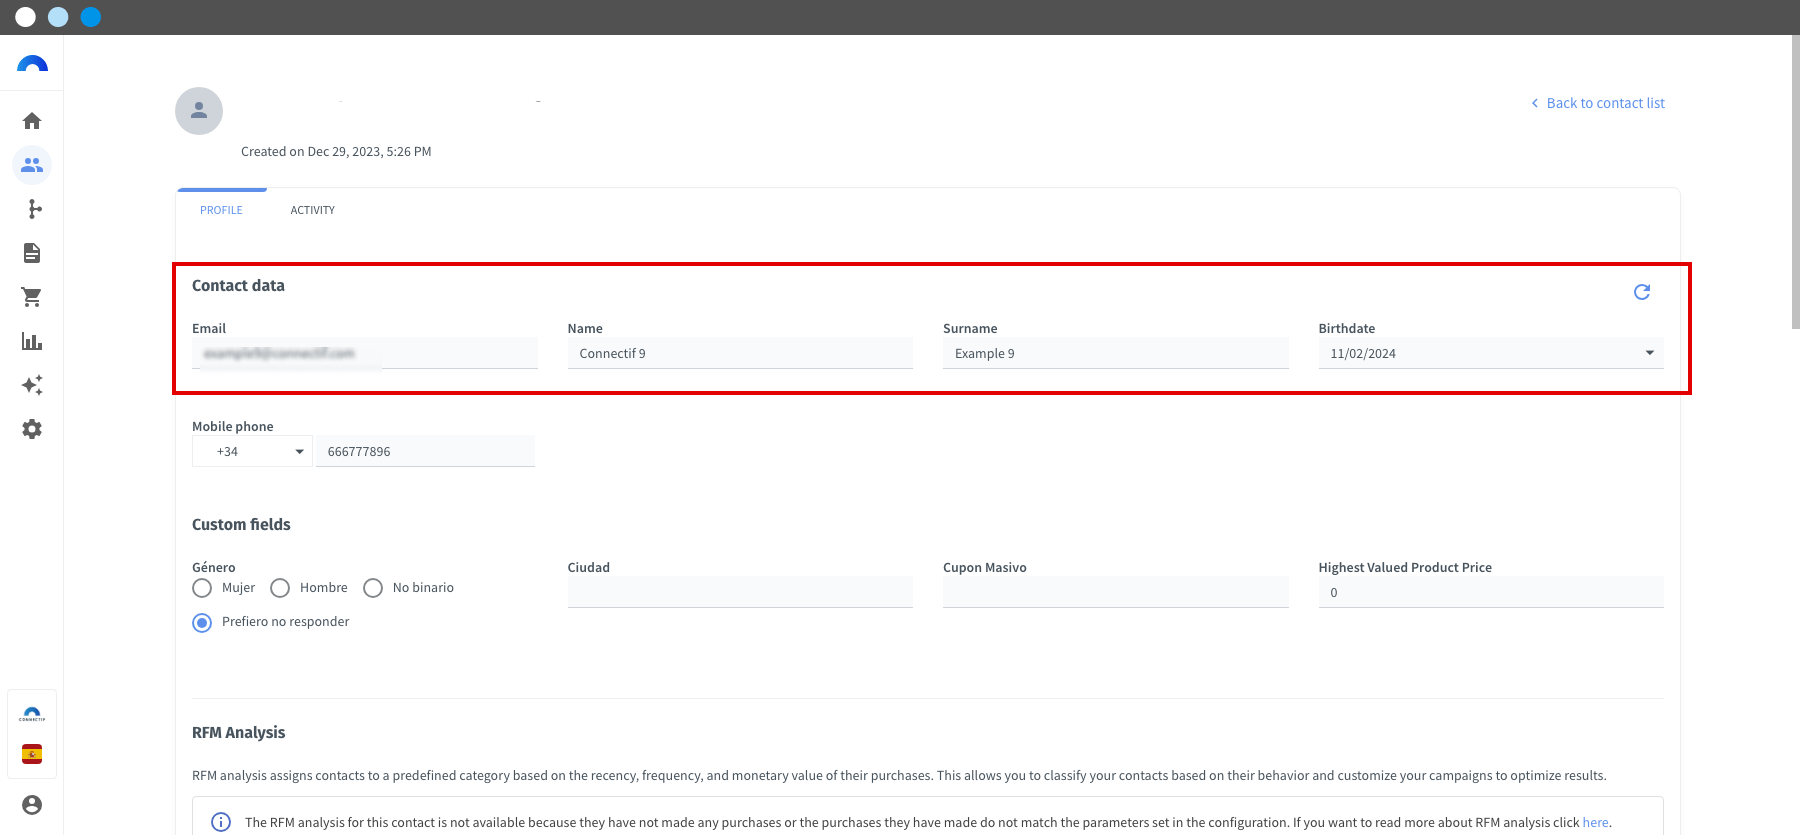This screenshot has height=835, width=1800.
Task: Click the Ciudad input field
Action: pyautogui.click(x=740, y=592)
